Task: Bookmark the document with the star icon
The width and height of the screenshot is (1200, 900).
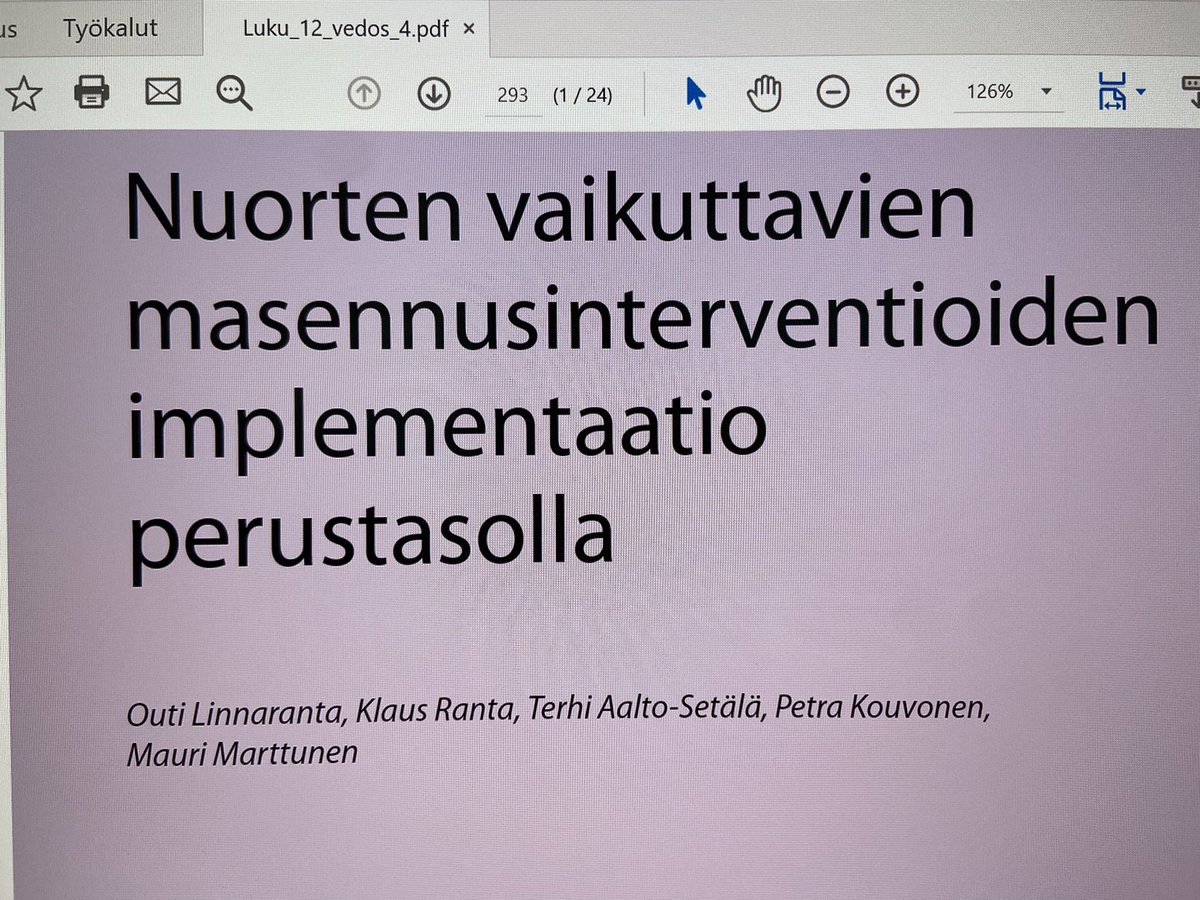Action: (23, 94)
